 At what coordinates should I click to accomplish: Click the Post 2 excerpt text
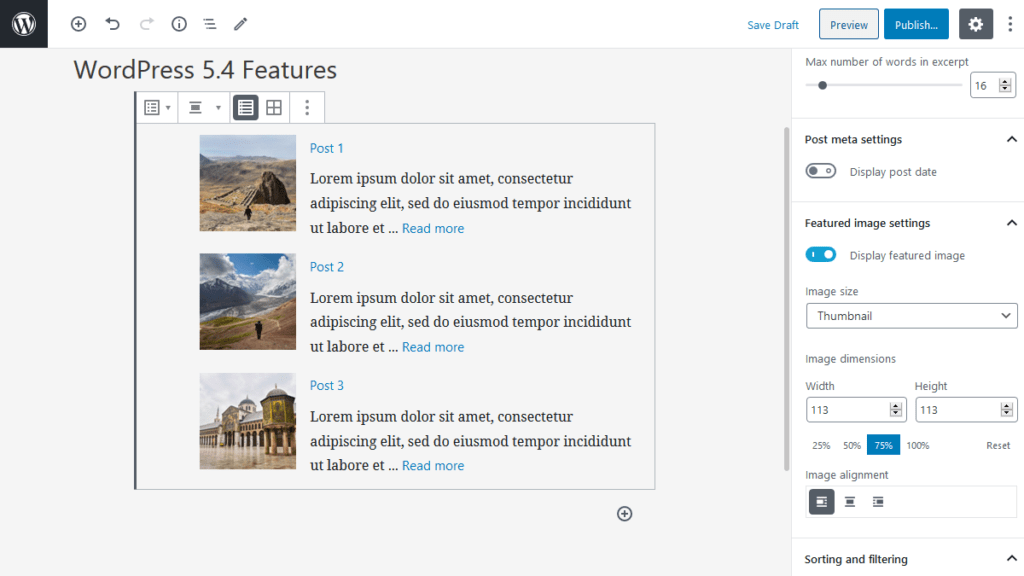click(470, 322)
